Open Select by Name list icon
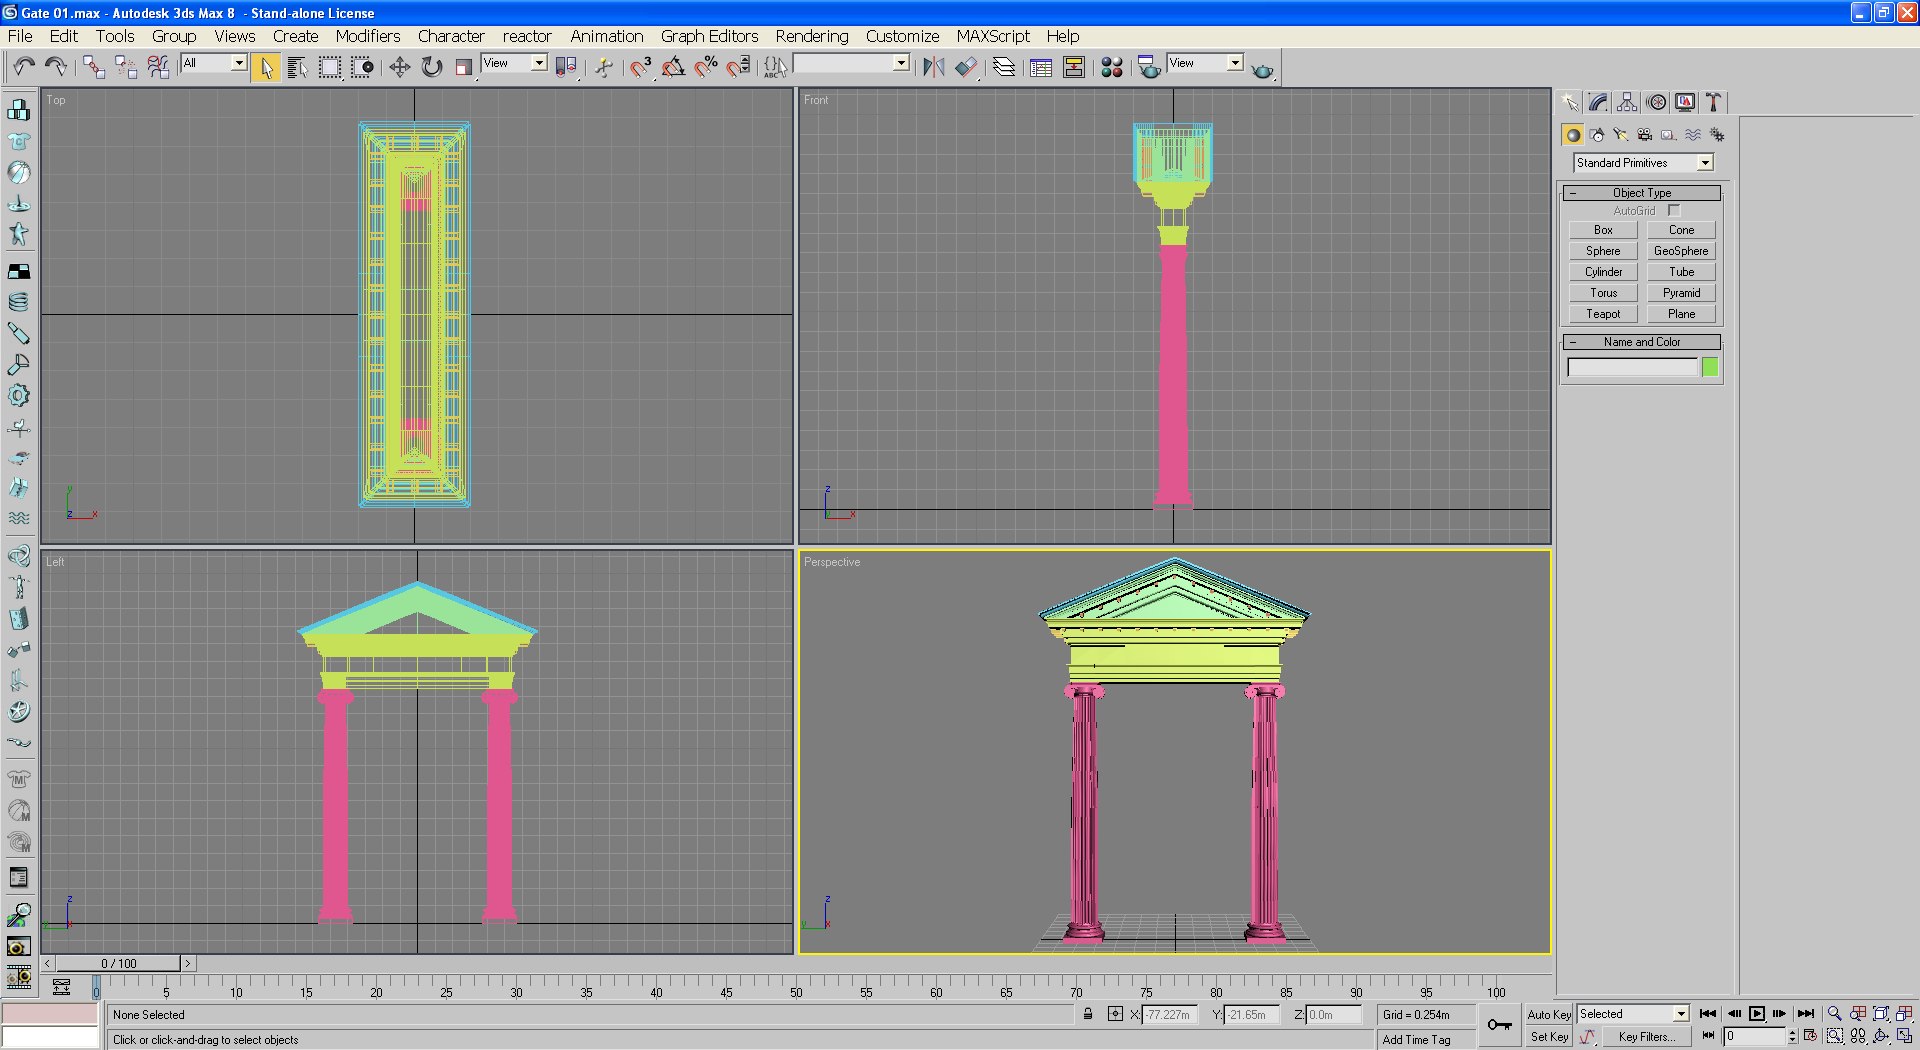The height and width of the screenshot is (1050, 1920). click(298, 67)
